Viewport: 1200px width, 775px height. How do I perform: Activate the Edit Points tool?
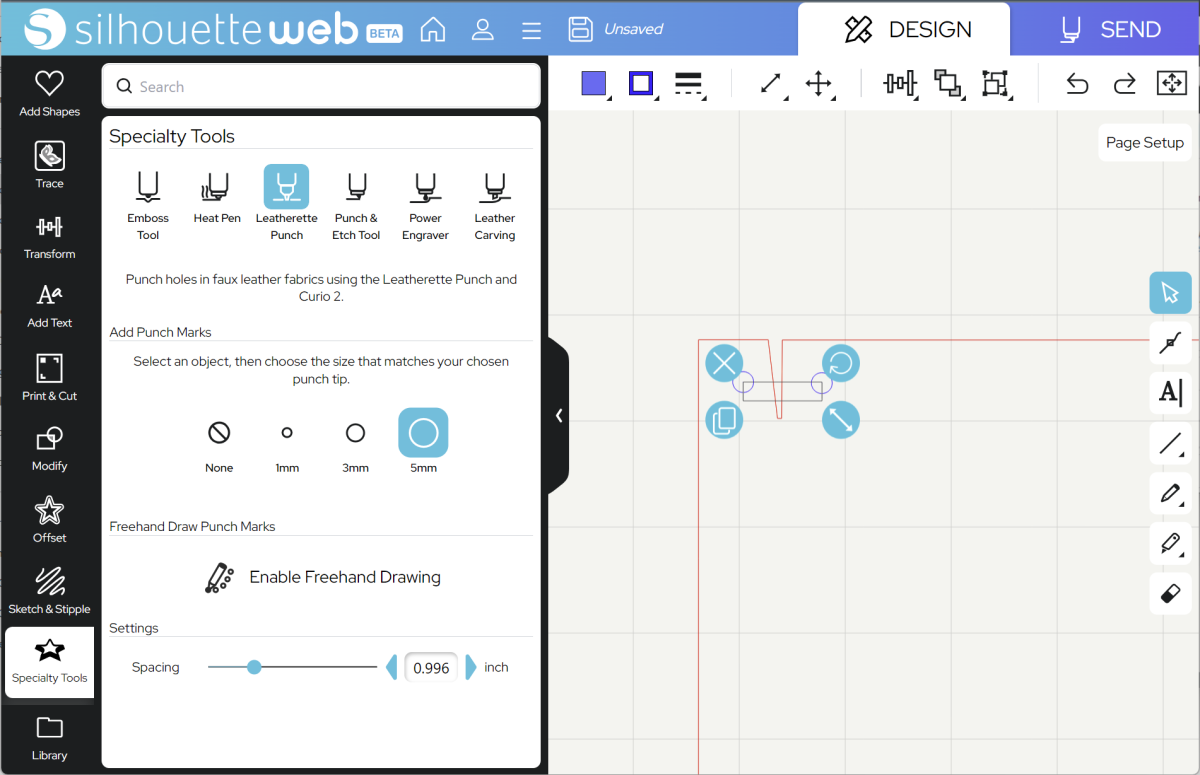[x=1170, y=343]
